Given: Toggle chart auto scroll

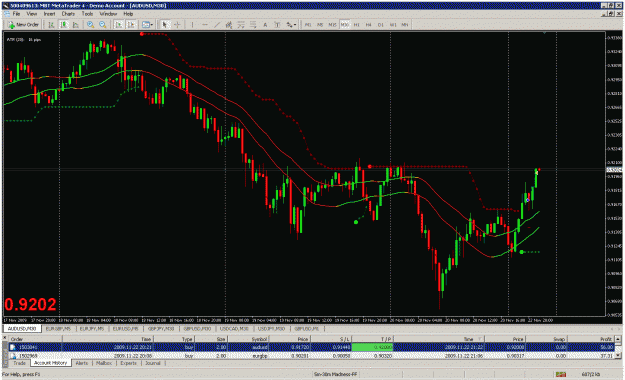Looking at the screenshot, I should (118, 25).
